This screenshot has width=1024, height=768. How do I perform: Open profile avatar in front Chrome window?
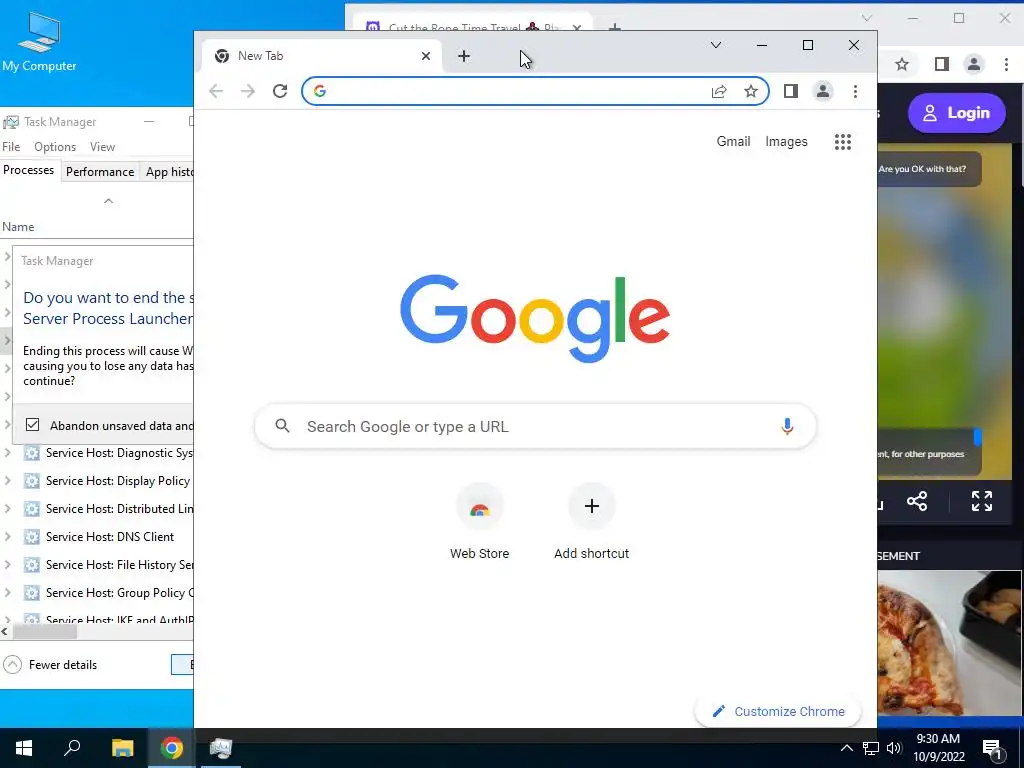823,91
